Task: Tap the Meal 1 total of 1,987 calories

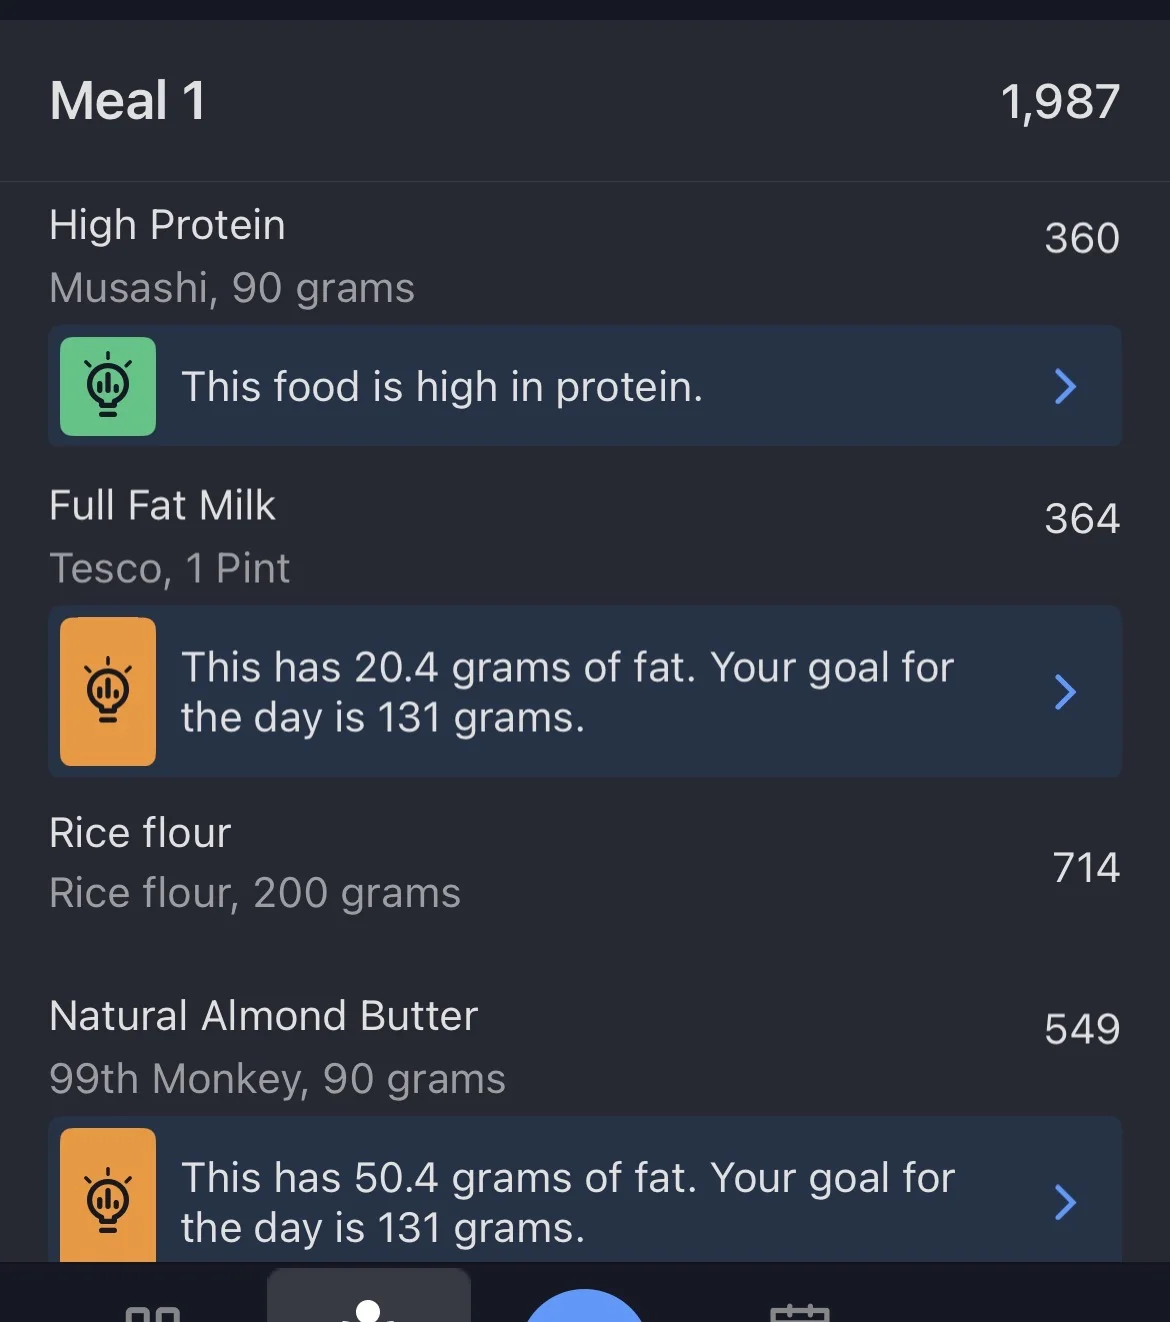Action: click(x=1060, y=102)
